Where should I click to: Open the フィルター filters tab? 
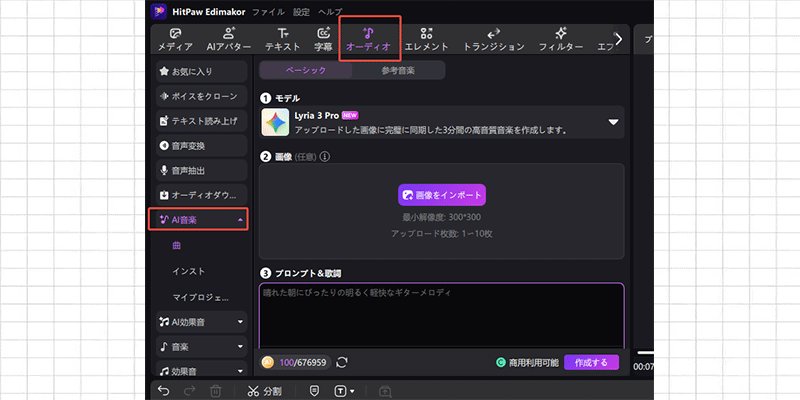click(x=561, y=40)
